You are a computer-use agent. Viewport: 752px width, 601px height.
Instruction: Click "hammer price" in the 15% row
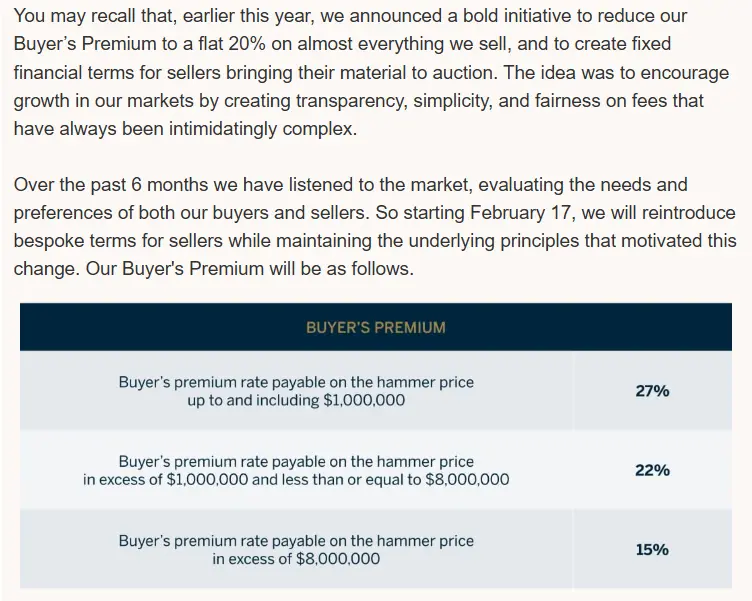click(429, 541)
